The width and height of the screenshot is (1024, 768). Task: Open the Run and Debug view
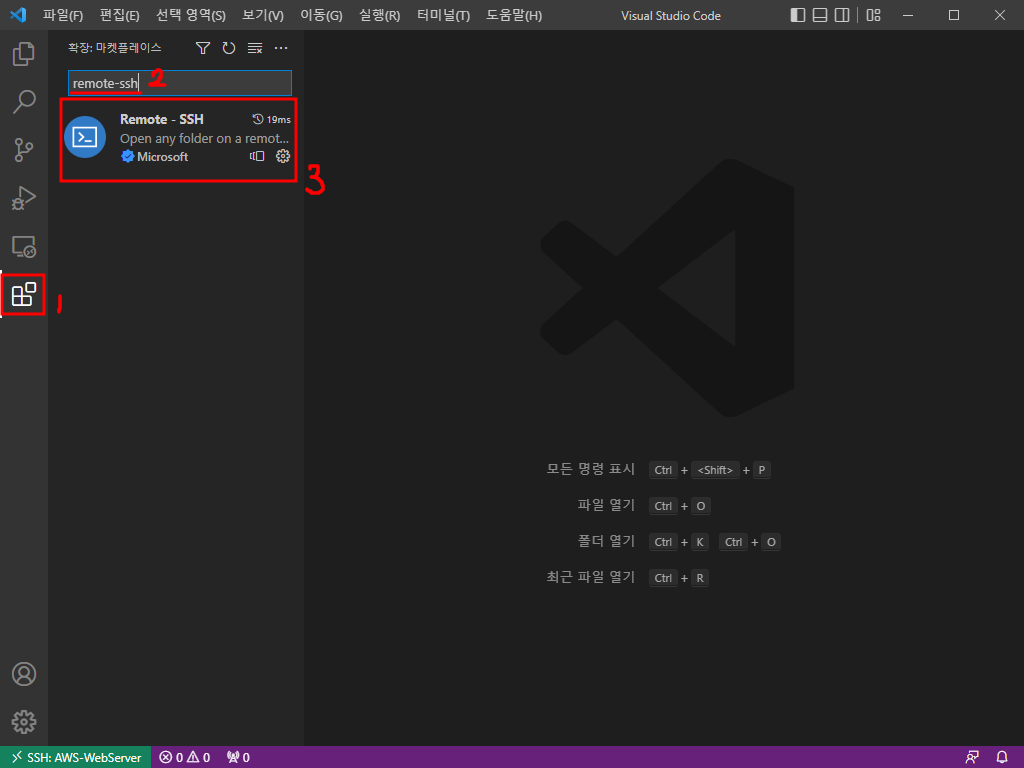pos(24,198)
